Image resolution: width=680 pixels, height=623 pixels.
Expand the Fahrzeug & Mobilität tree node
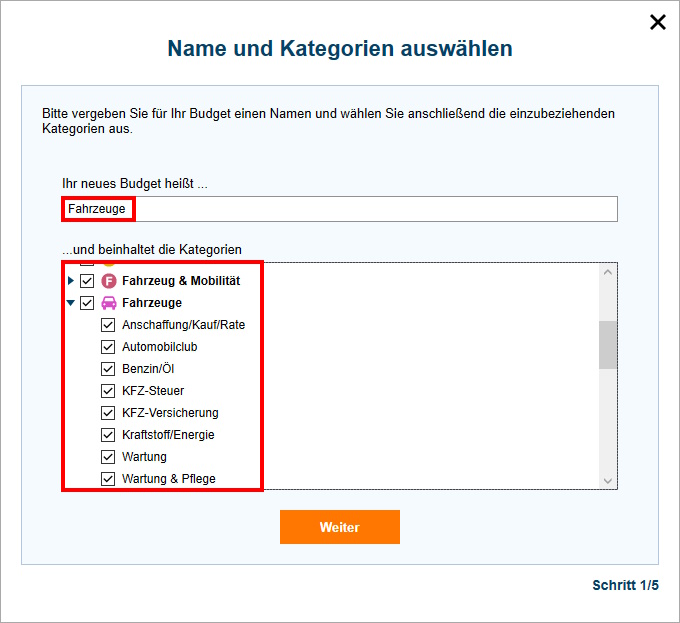pyautogui.click(x=71, y=281)
